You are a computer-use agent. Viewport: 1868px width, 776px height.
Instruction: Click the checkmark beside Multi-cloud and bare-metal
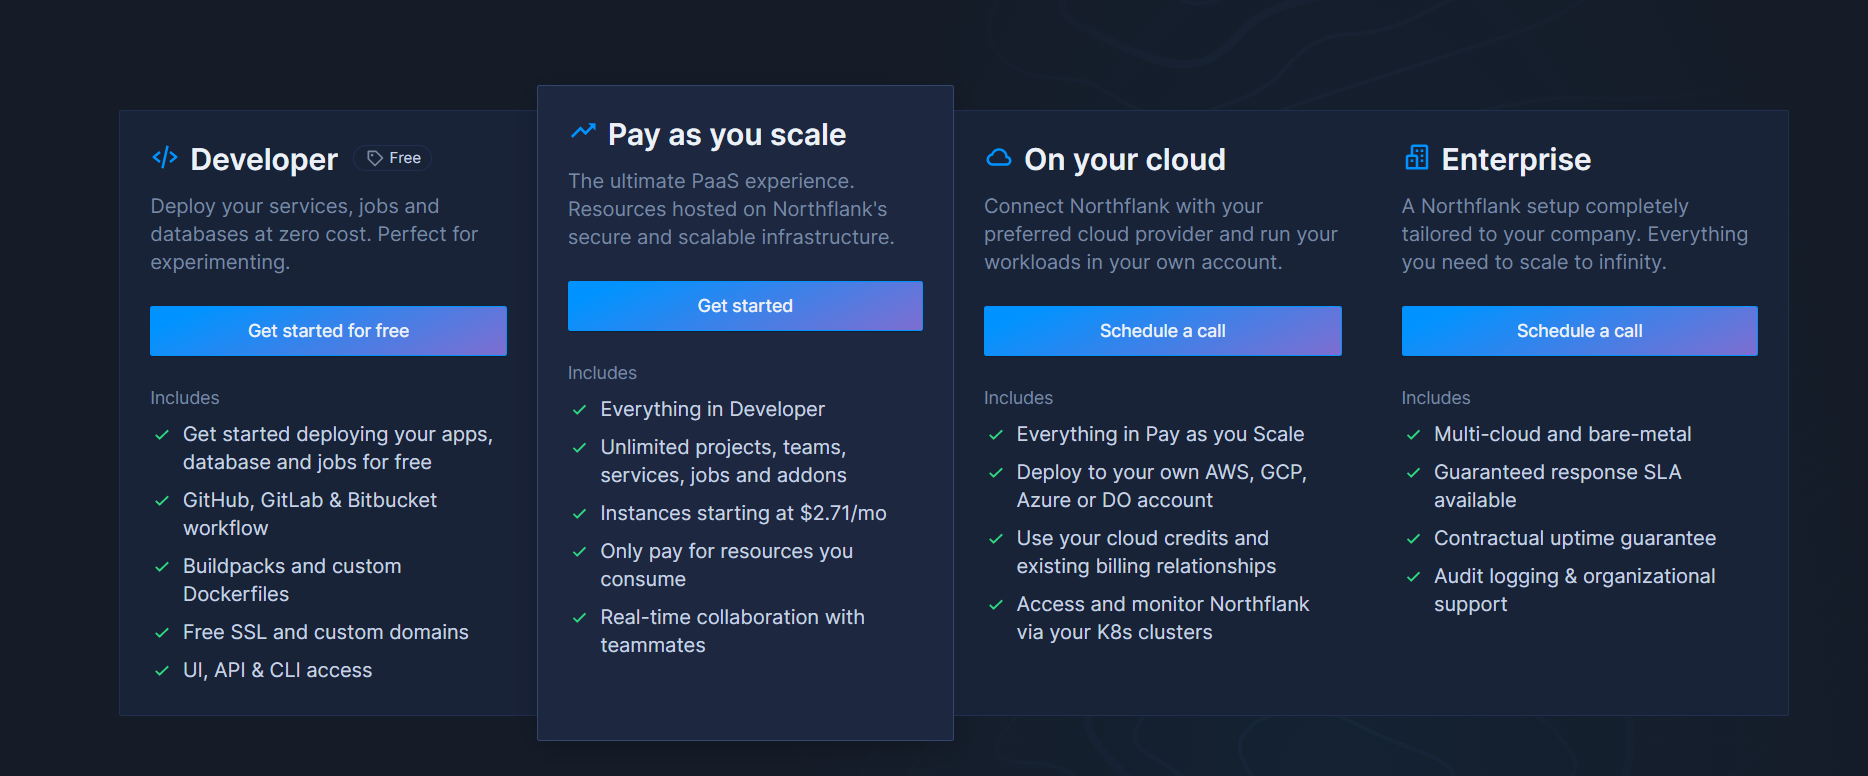click(x=1413, y=435)
